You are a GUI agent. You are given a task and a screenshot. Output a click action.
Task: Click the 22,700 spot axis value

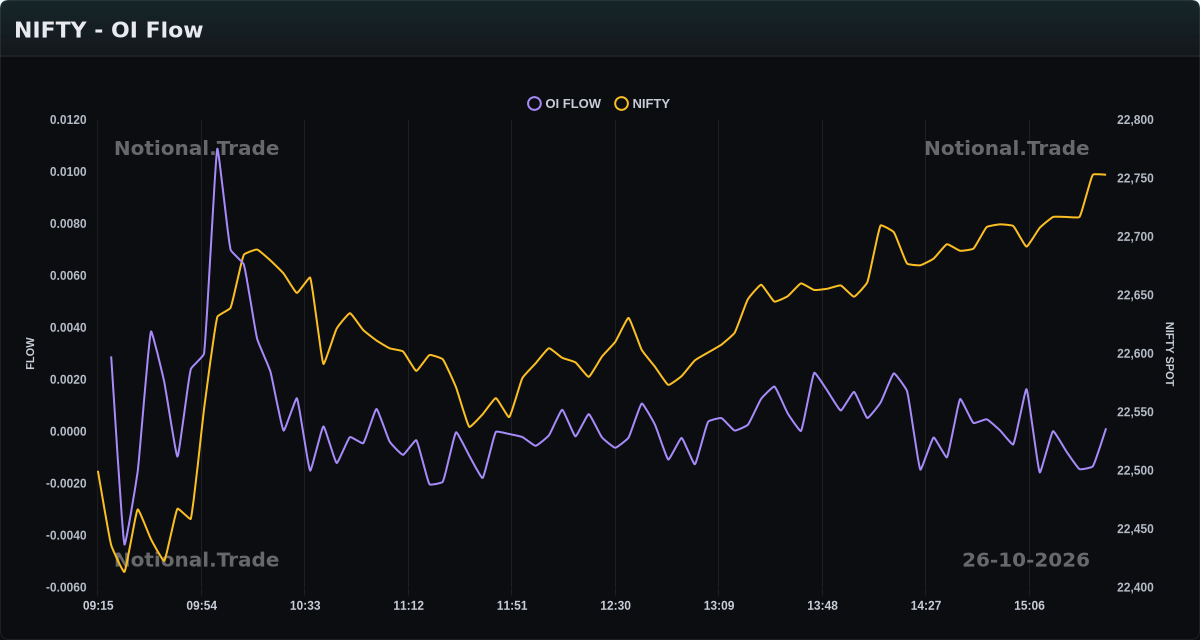1135,237
